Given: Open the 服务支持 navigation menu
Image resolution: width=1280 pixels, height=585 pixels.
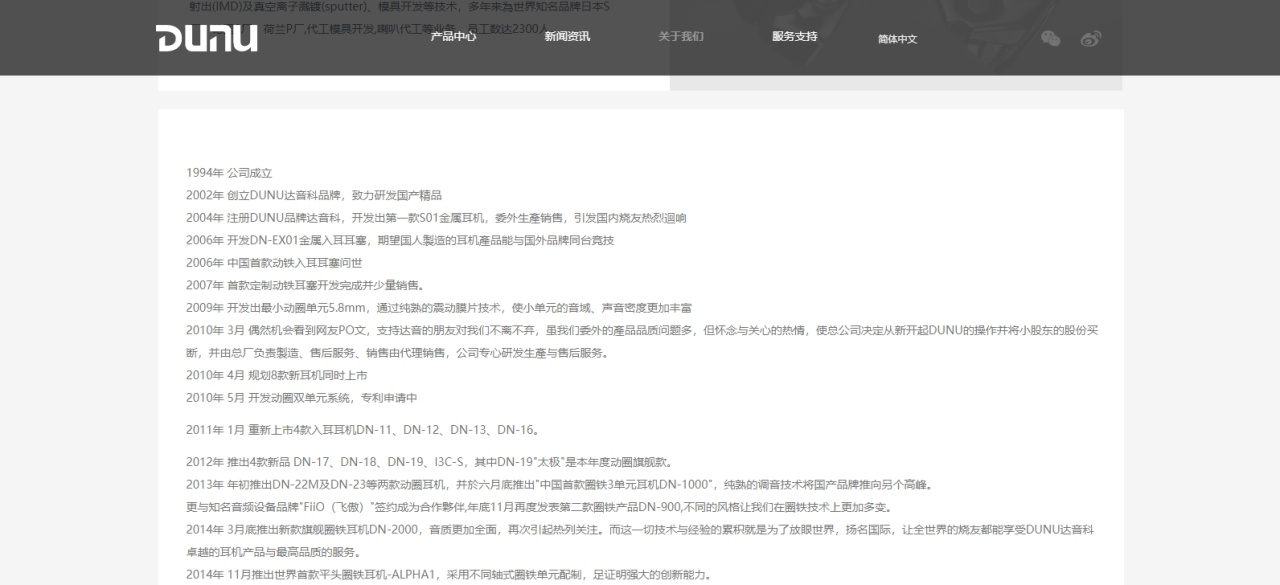Looking at the screenshot, I should click(795, 37).
